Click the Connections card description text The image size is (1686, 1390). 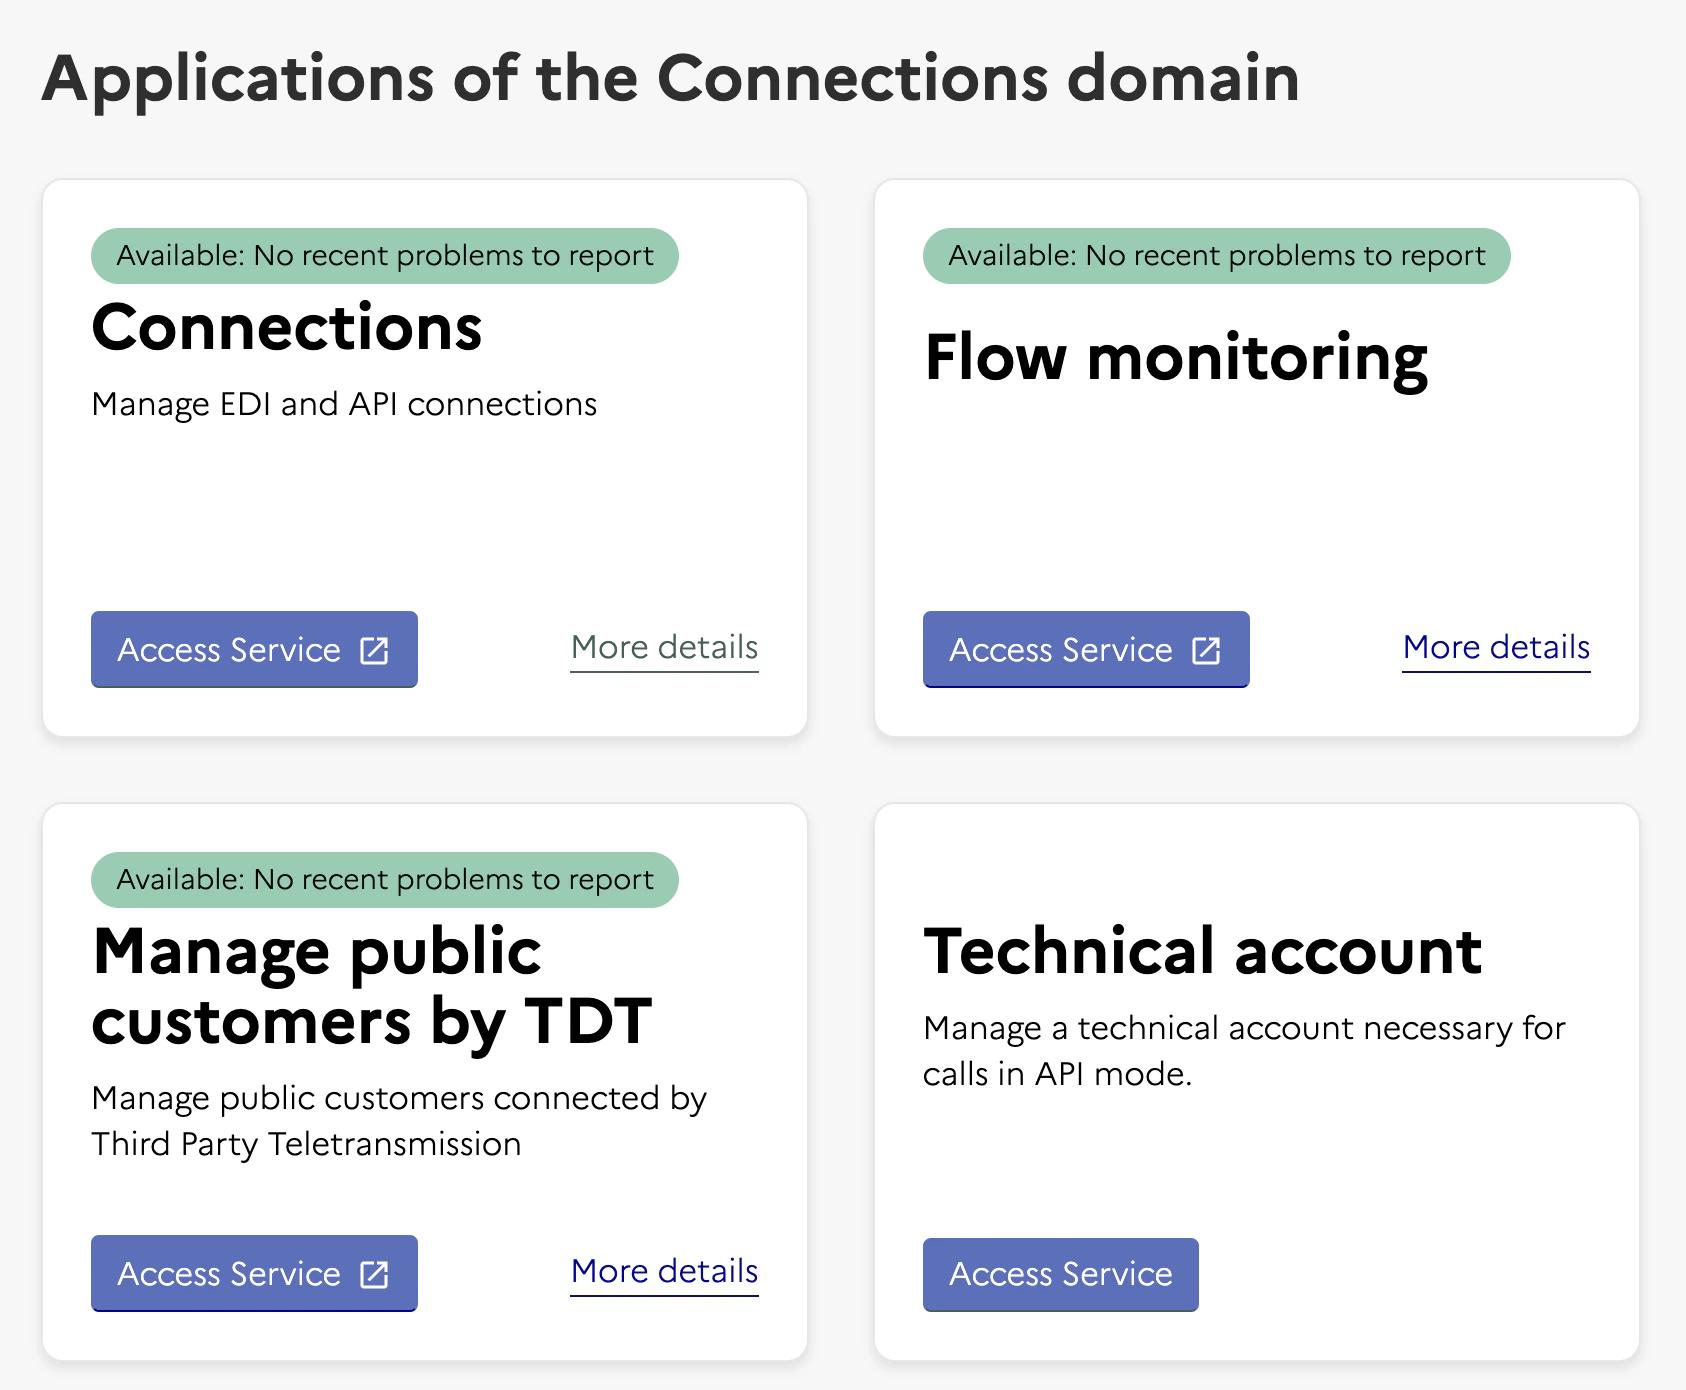(344, 404)
